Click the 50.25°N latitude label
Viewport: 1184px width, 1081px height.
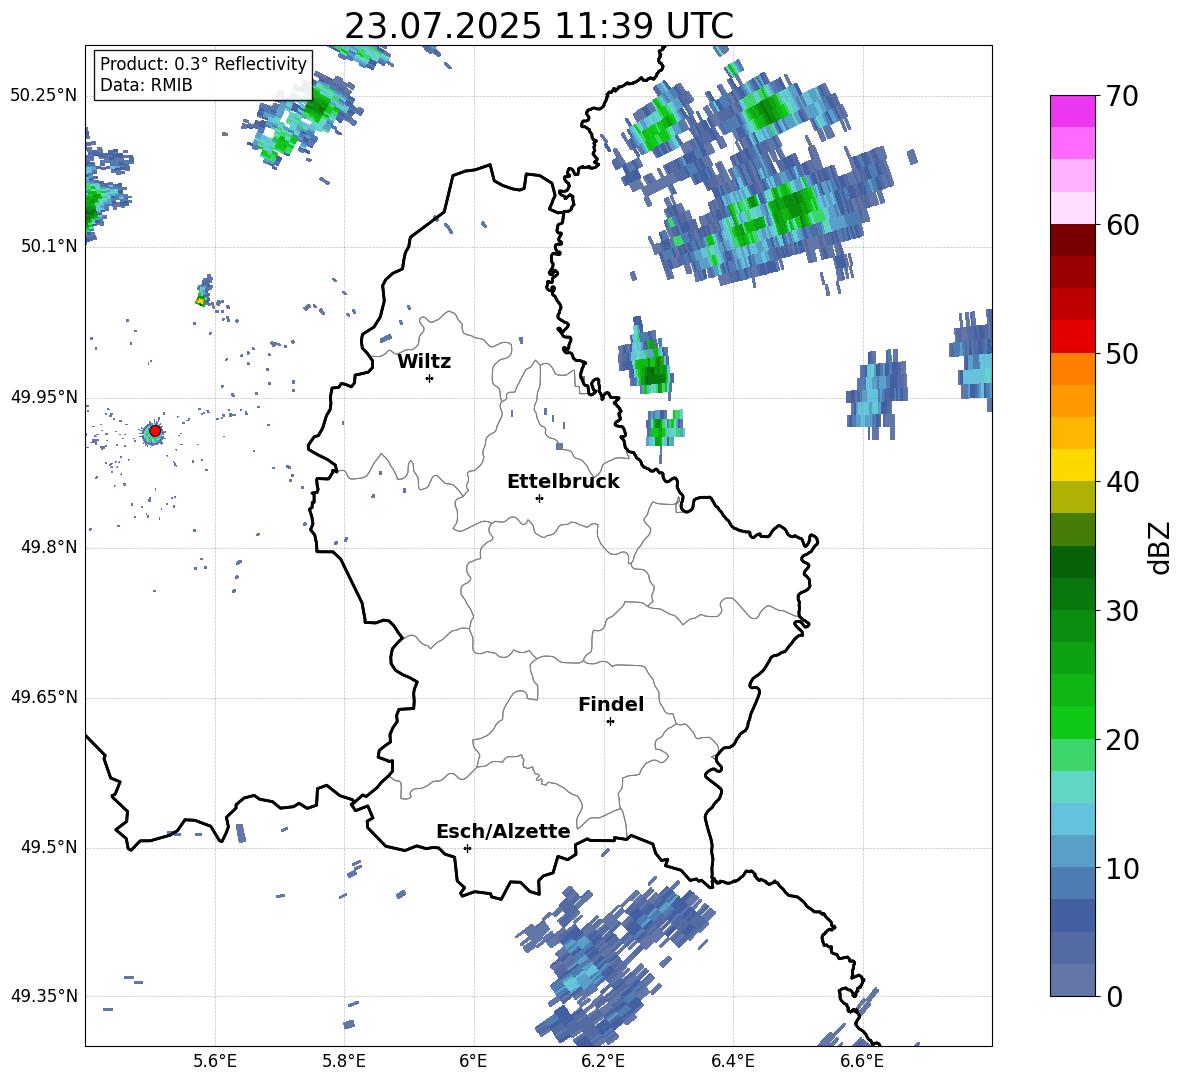pos(44,96)
